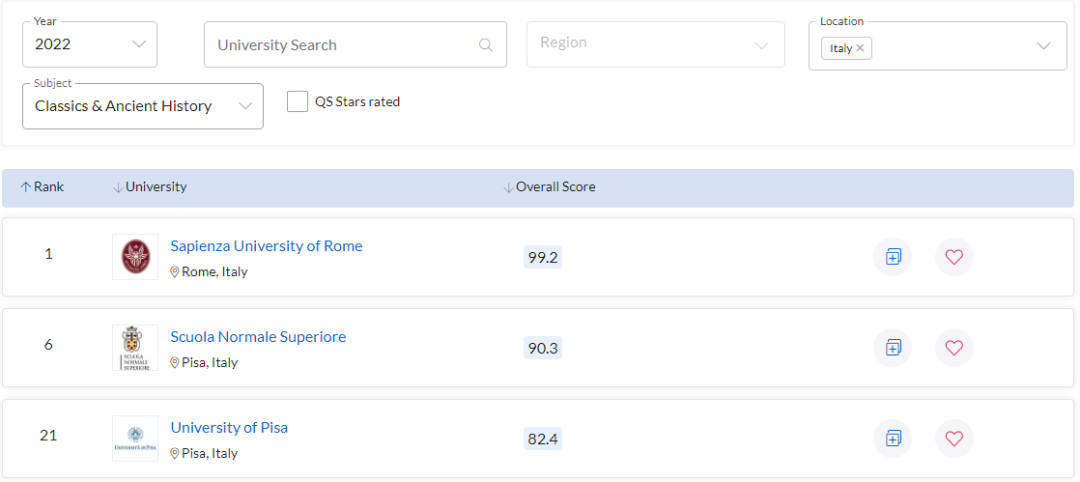Shortlist Scuola Normale Superiore with heart icon
The height and width of the screenshot is (482, 1080).
point(954,348)
